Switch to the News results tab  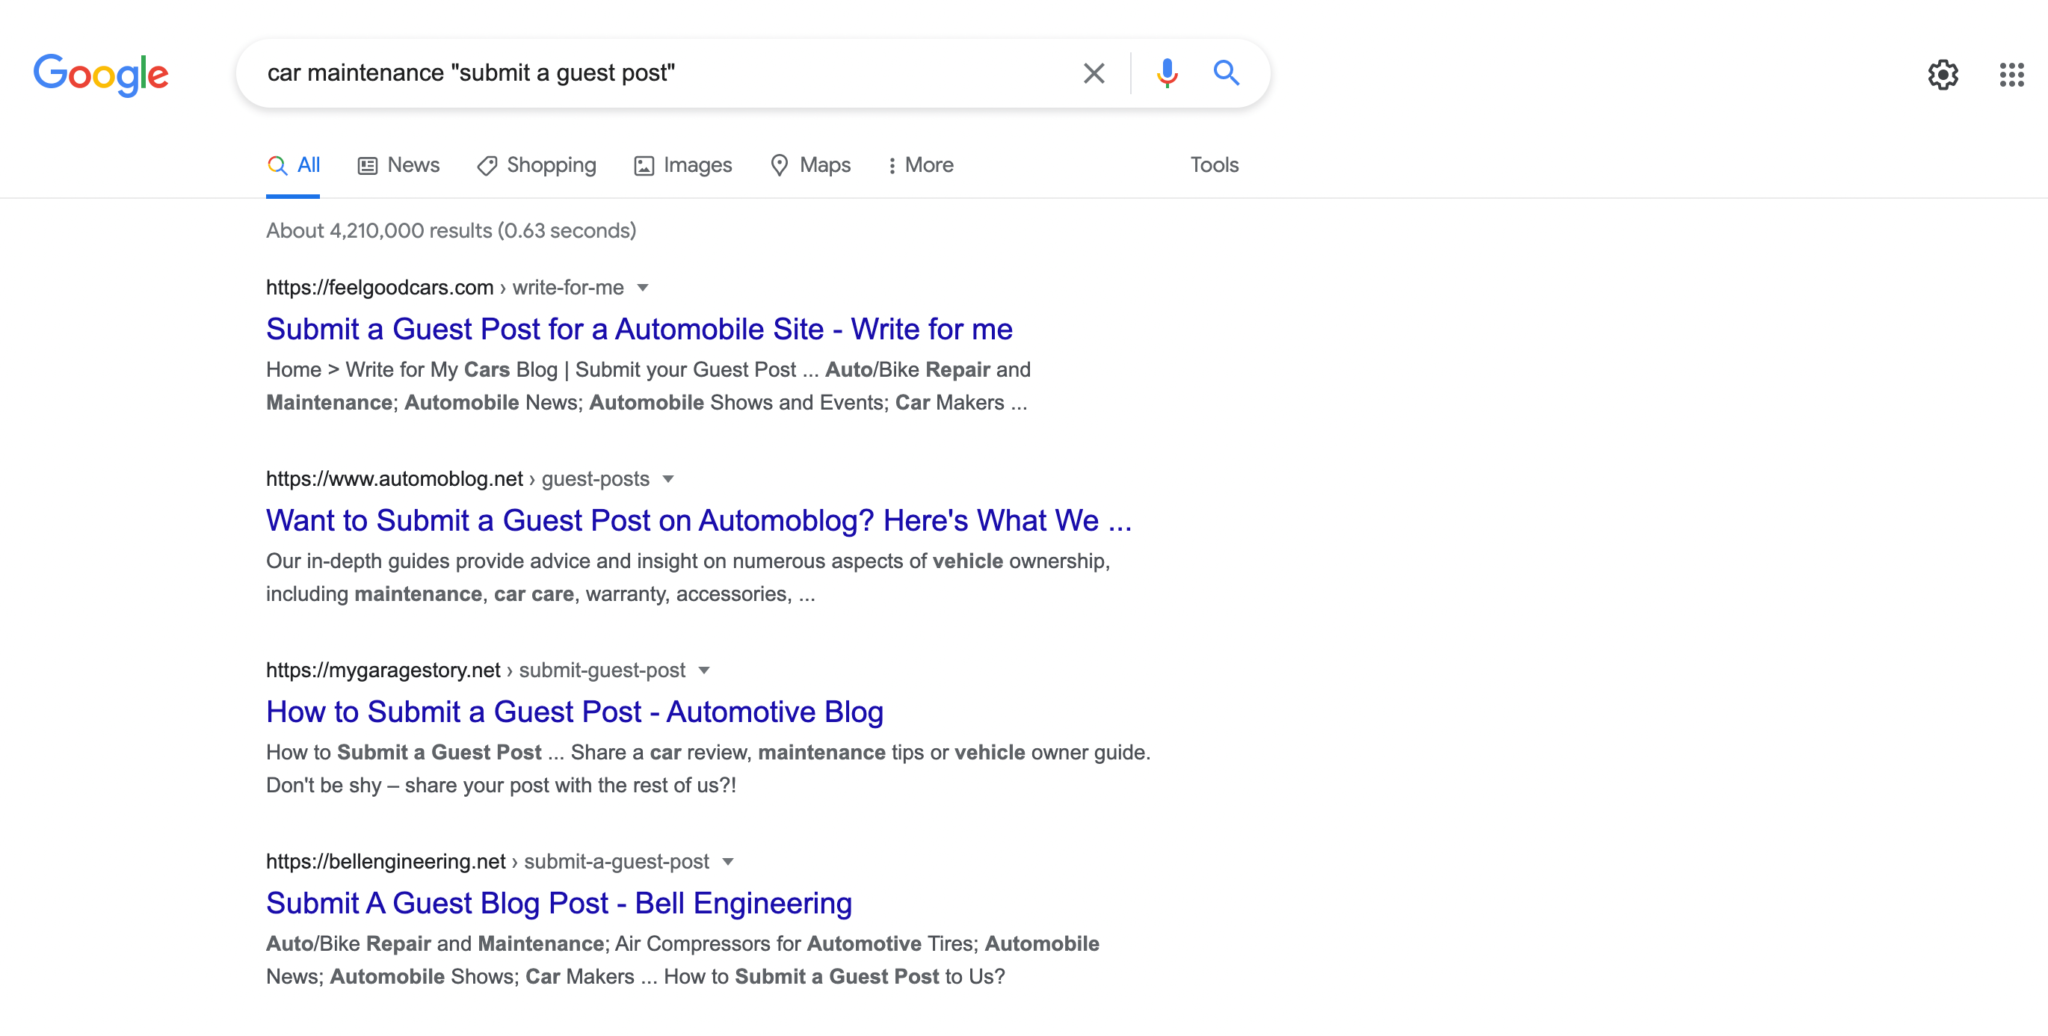(x=399, y=165)
